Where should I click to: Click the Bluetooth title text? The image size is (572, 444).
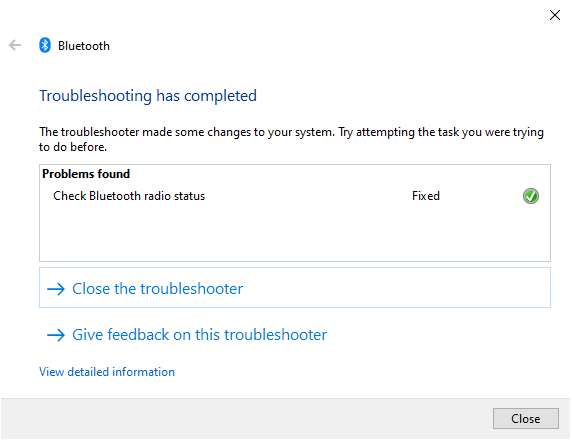(x=84, y=46)
